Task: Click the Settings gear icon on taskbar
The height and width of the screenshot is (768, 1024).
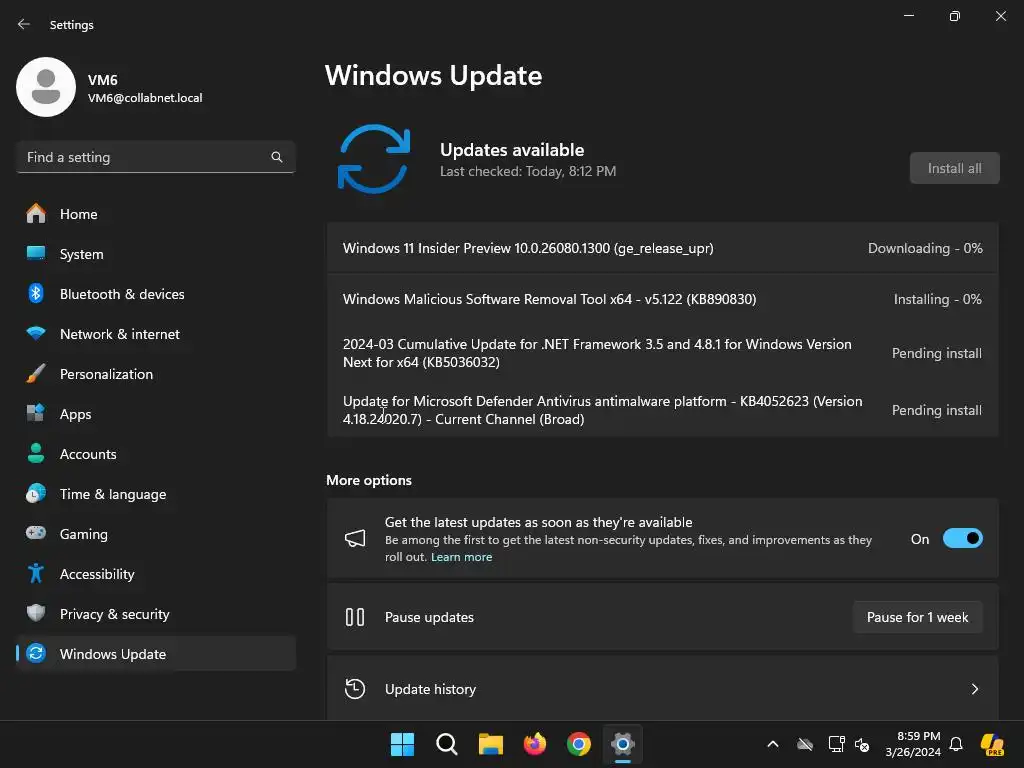Action: pos(622,744)
